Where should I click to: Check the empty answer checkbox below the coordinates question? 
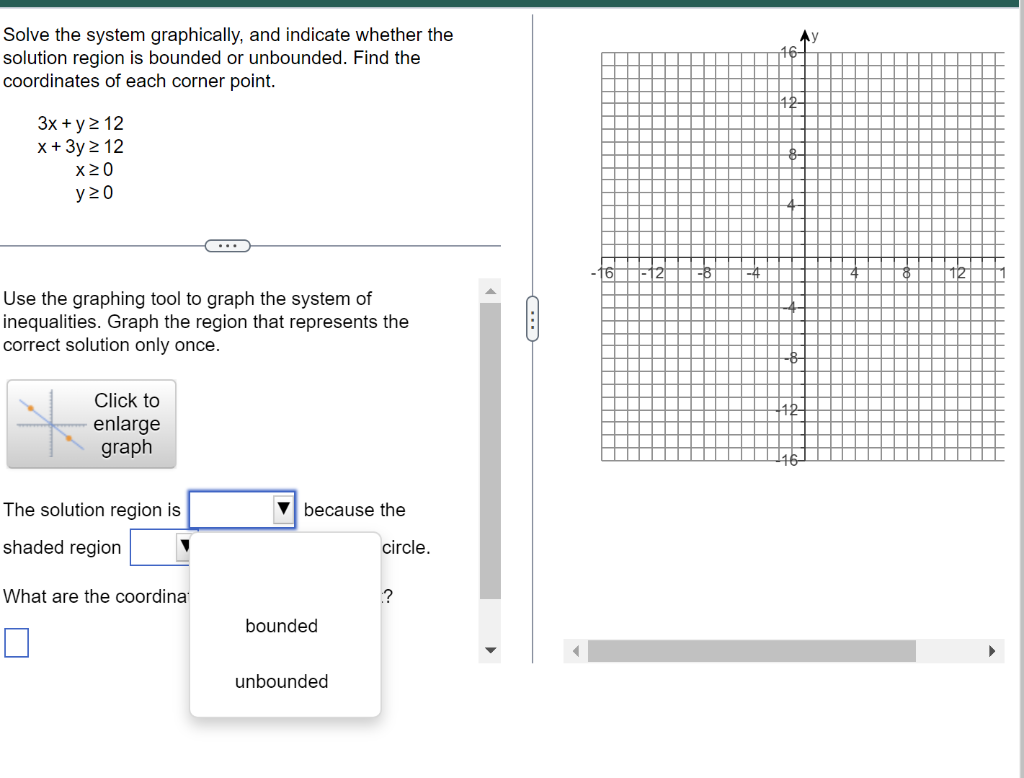(15, 643)
